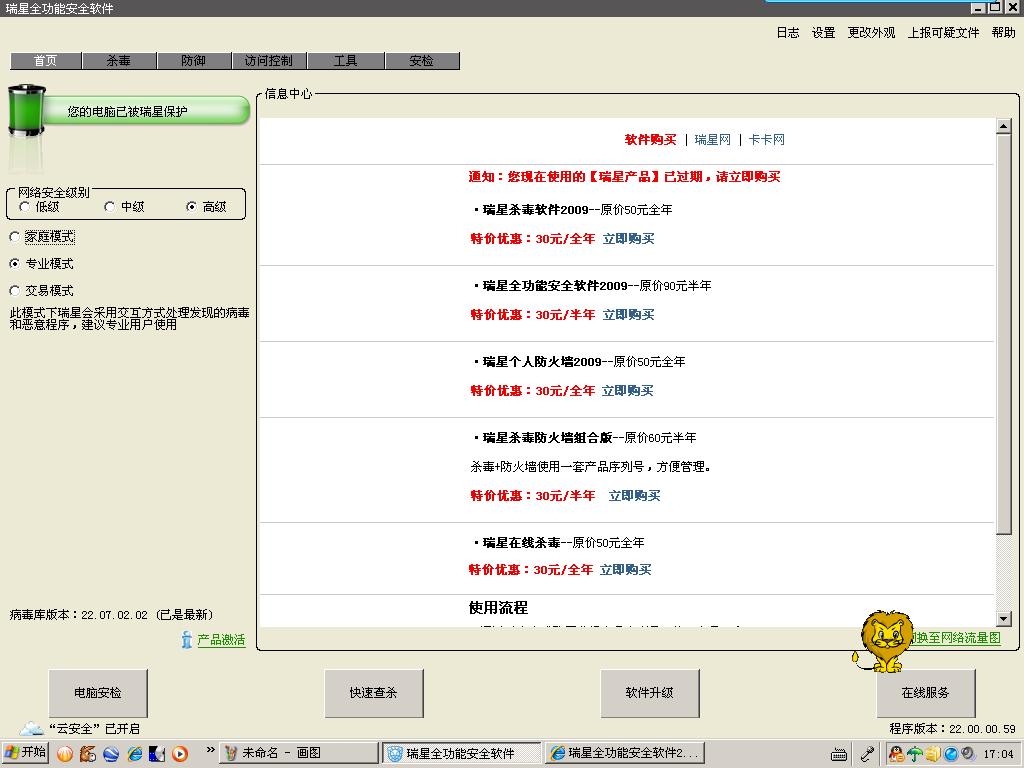Click the 程序版本:22.00.00.59 text
Image resolution: width=1024 pixels, height=768 pixels.
click(952, 729)
